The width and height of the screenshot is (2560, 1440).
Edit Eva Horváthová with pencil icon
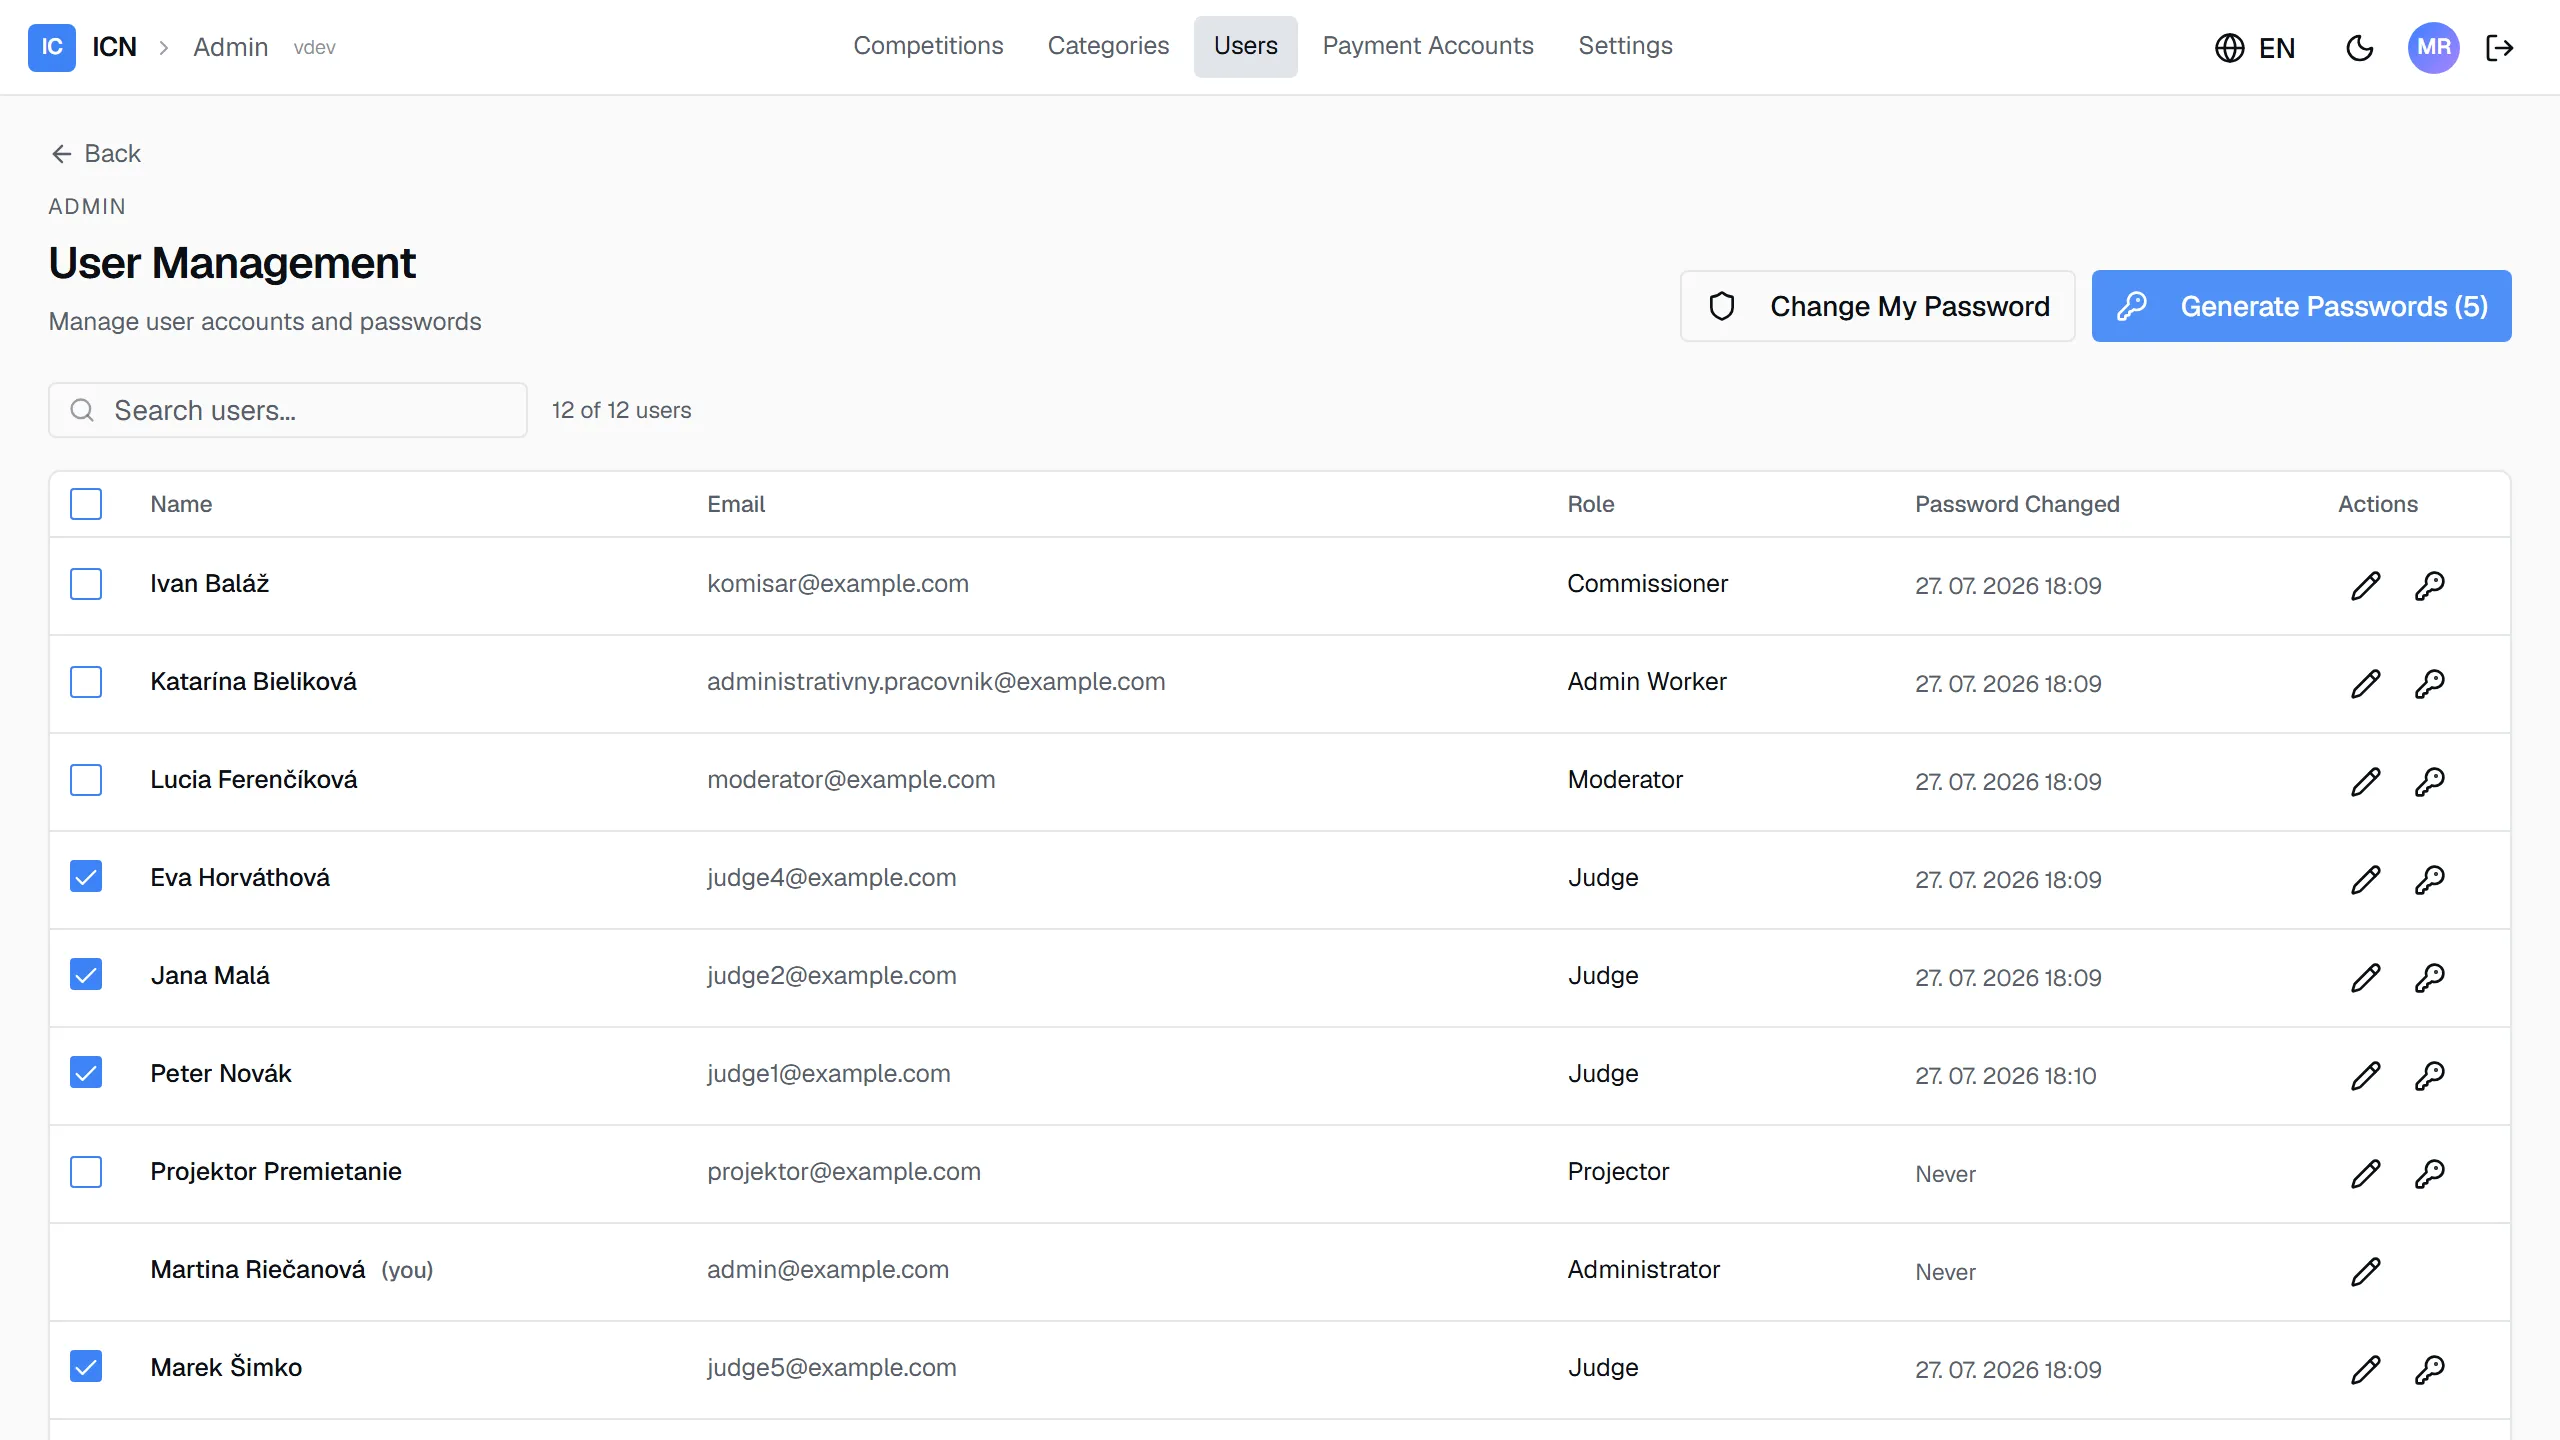2366,880
